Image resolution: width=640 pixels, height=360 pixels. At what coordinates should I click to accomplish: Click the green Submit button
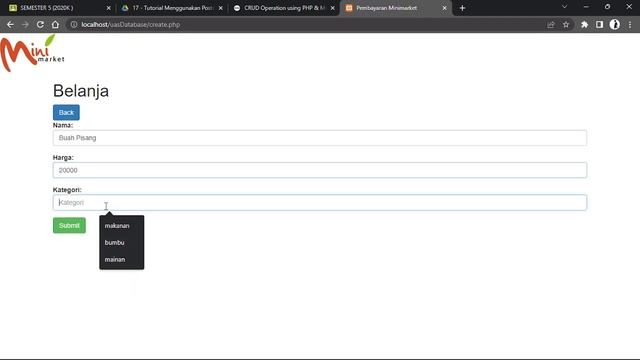pos(69,225)
